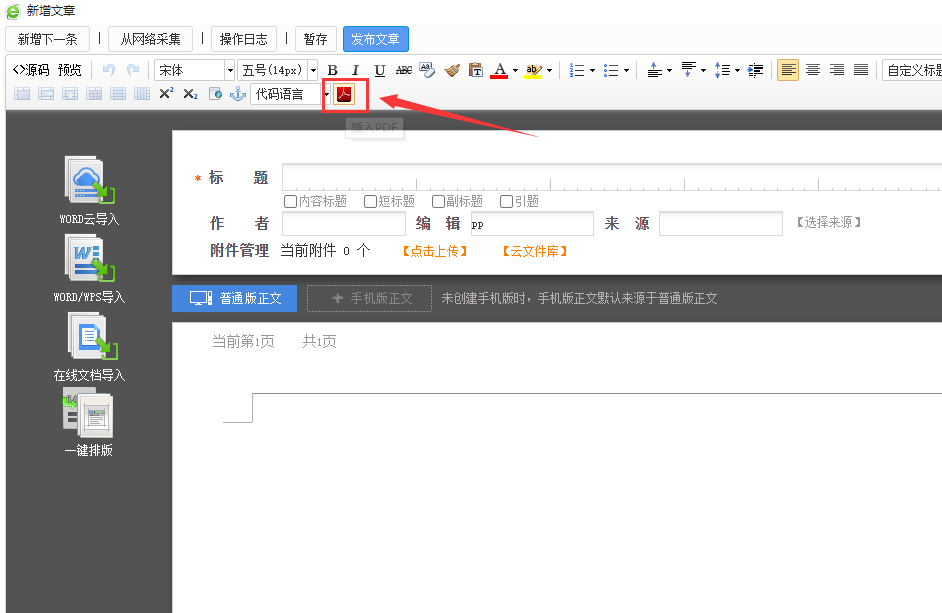The image size is (942, 613).
Task: Click the anchor insert icon
Action: click(x=237, y=94)
